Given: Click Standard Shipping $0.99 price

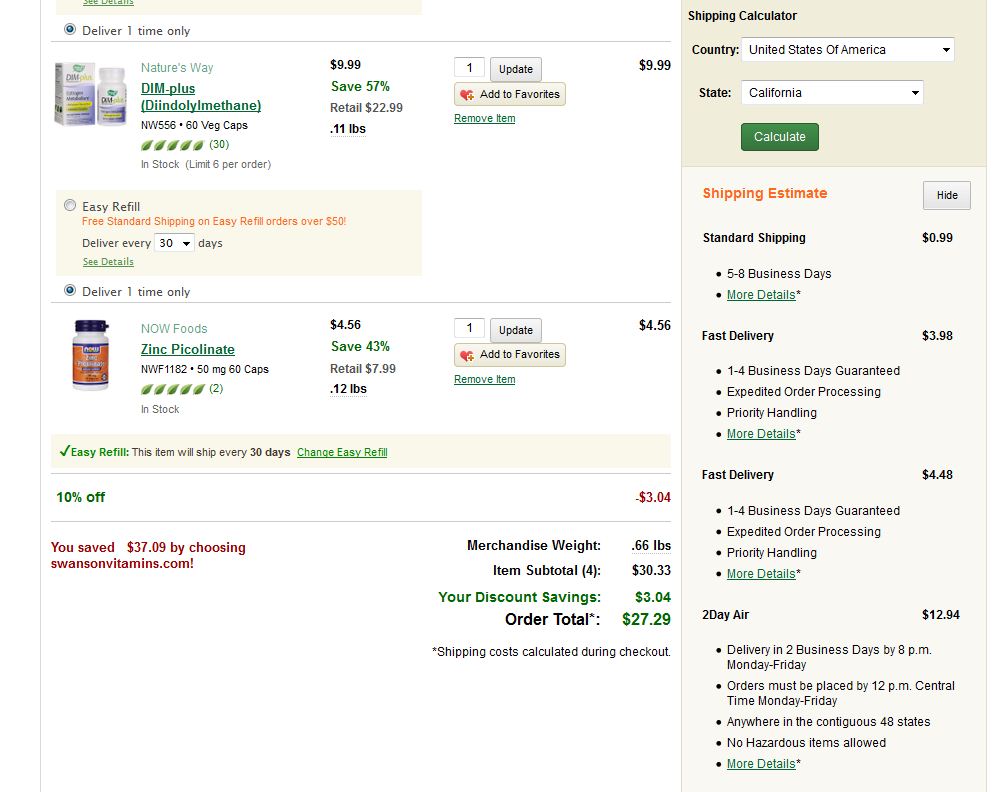Looking at the screenshot, I should click(x=937, y=238).
